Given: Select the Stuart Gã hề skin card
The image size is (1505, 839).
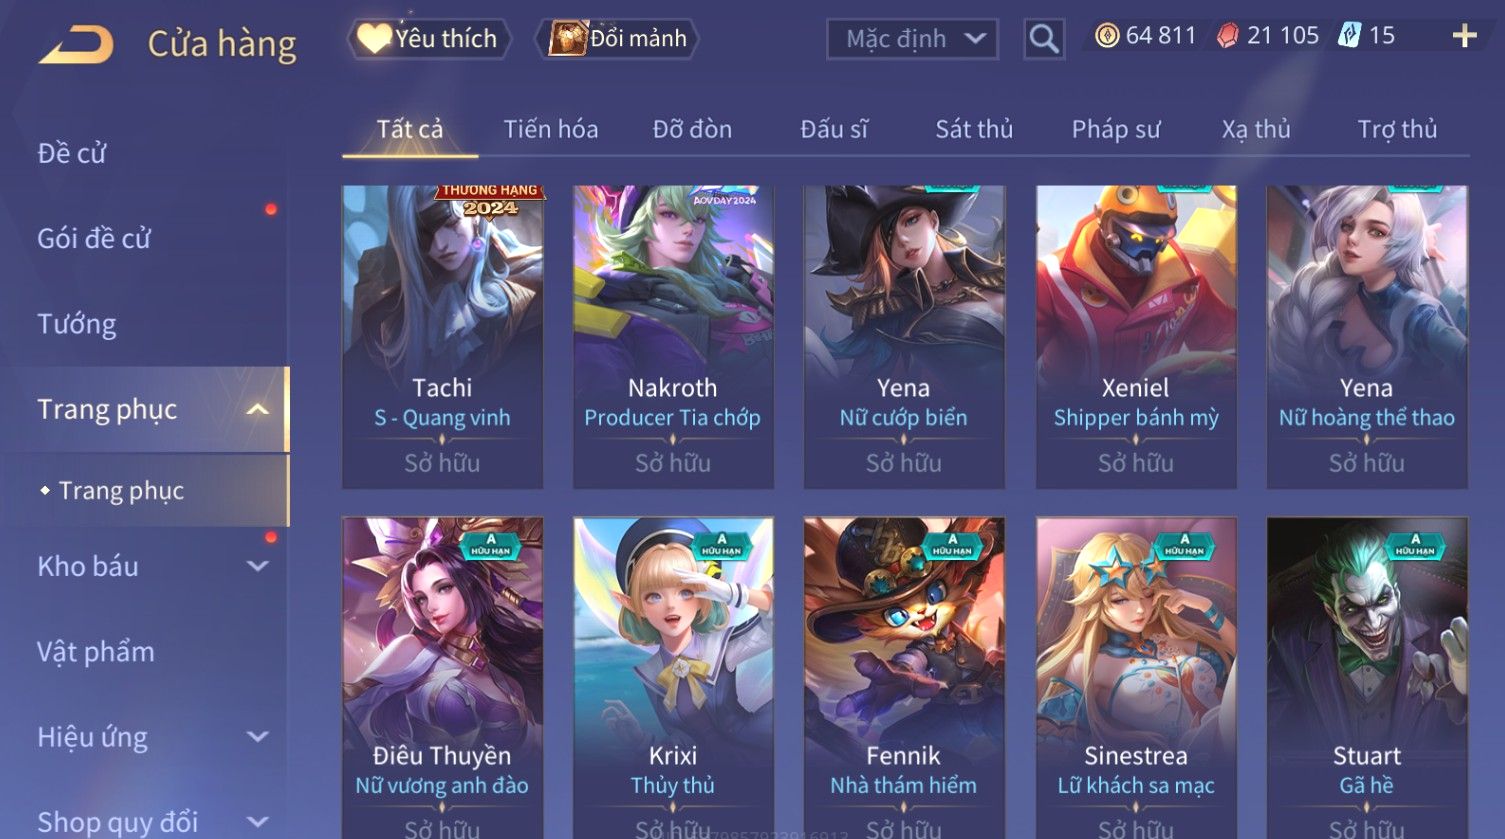Looking at the screenshot, I should [1367, 677].
